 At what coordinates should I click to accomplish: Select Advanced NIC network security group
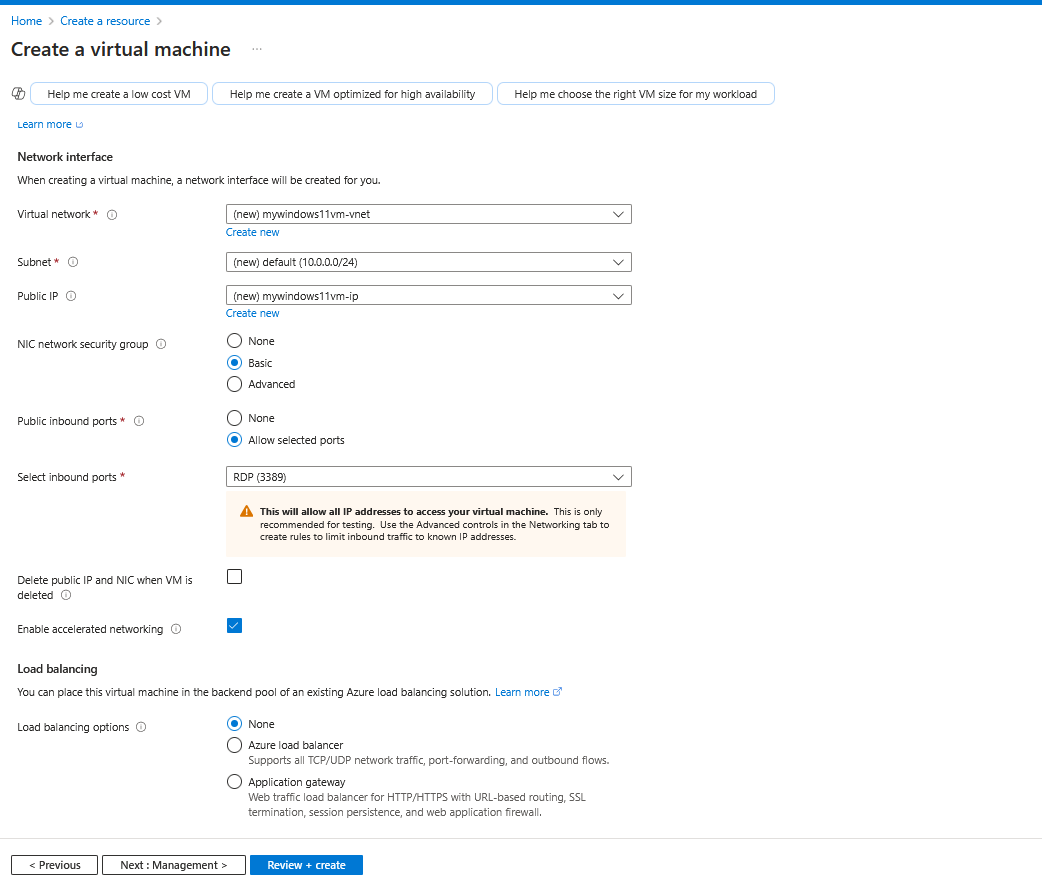(235, 384)
